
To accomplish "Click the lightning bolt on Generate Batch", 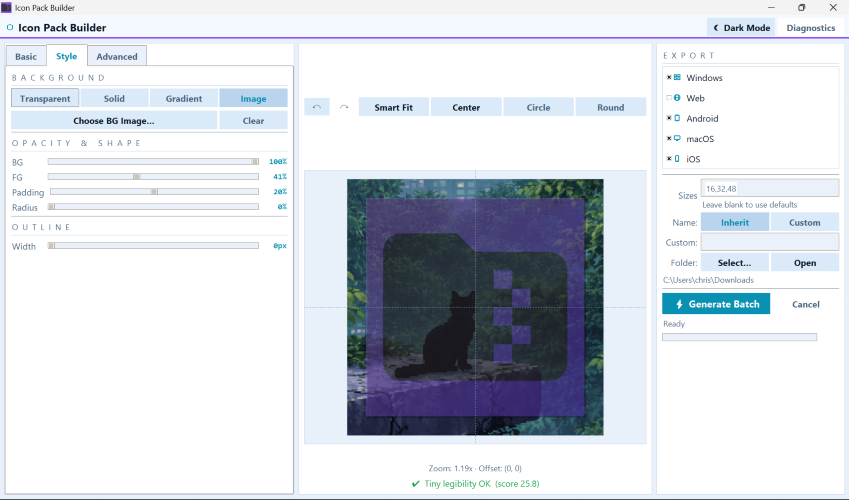I will point(679,304).
